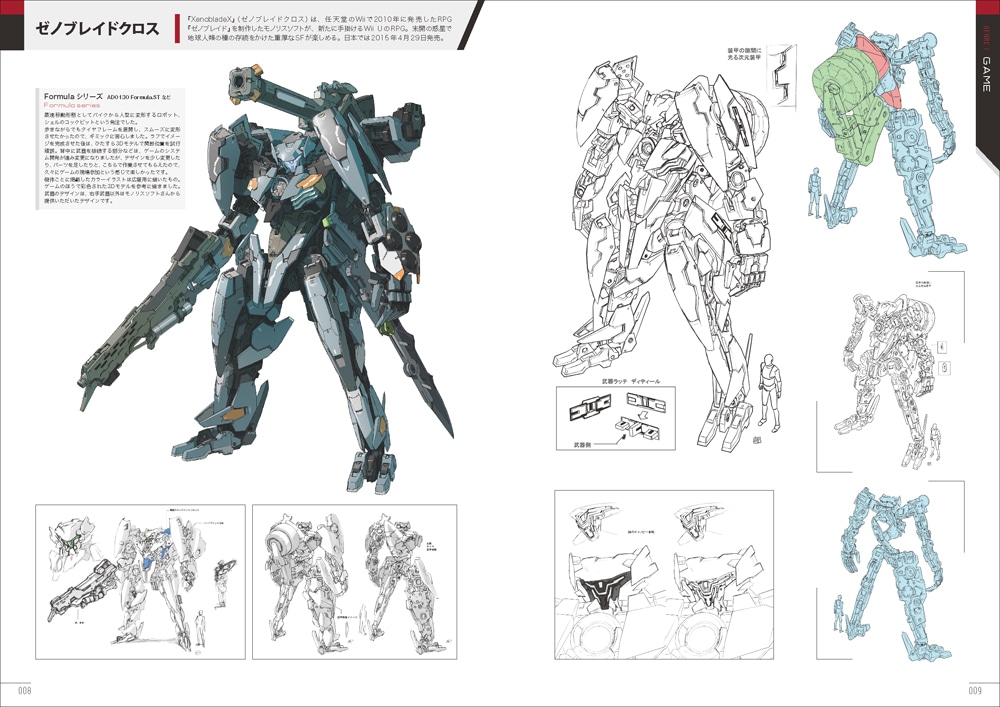Click the ゼノブレイドクロス title banner
This screenshot has width=1000, height=707.
pyautogui.click(x=95, y=29)
